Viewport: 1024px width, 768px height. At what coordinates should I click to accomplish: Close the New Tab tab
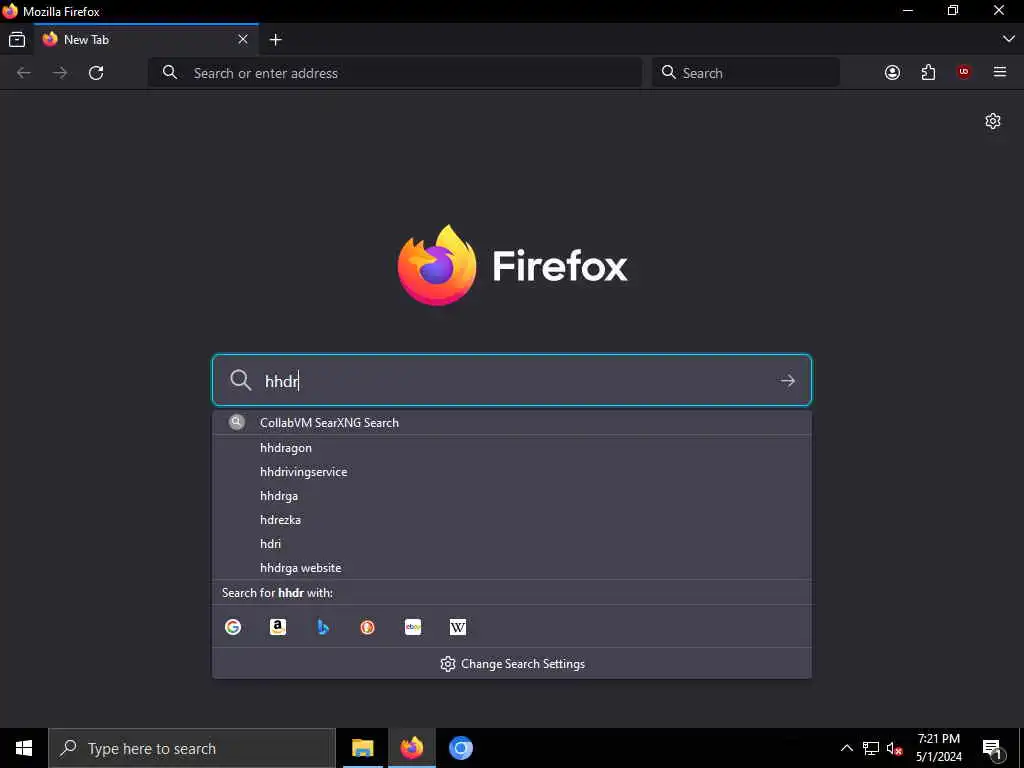pos(243,40)
